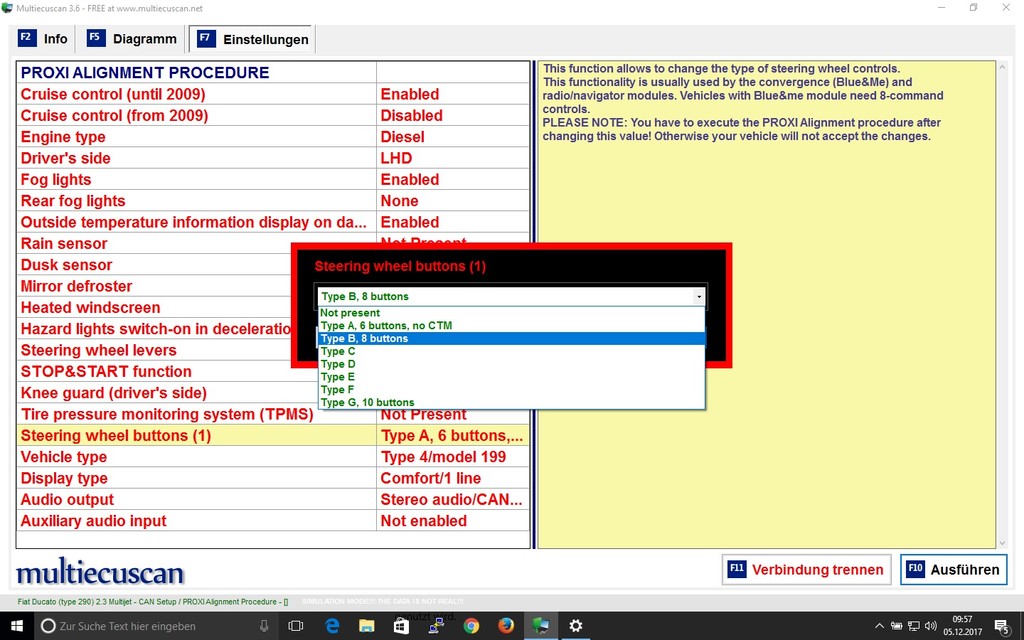Choose 'Type A, 6 buttons, no CTM' option
The image size is (1024, 640).
pyautogui.click(x=511, y=325)
